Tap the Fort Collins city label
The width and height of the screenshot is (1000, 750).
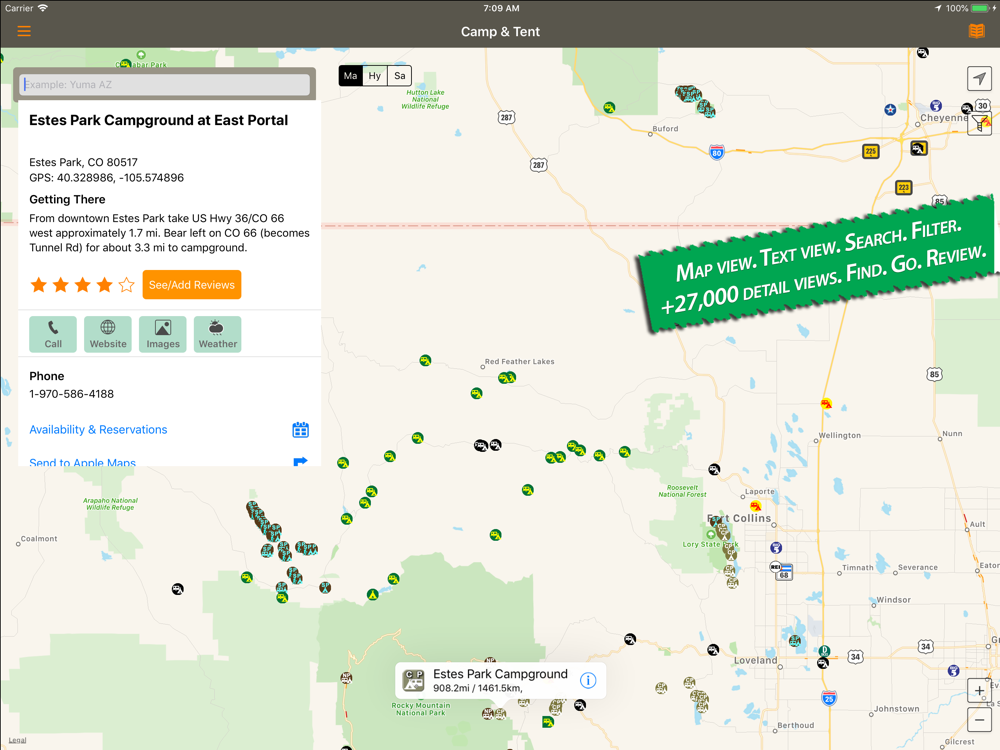tap(739, 518)
